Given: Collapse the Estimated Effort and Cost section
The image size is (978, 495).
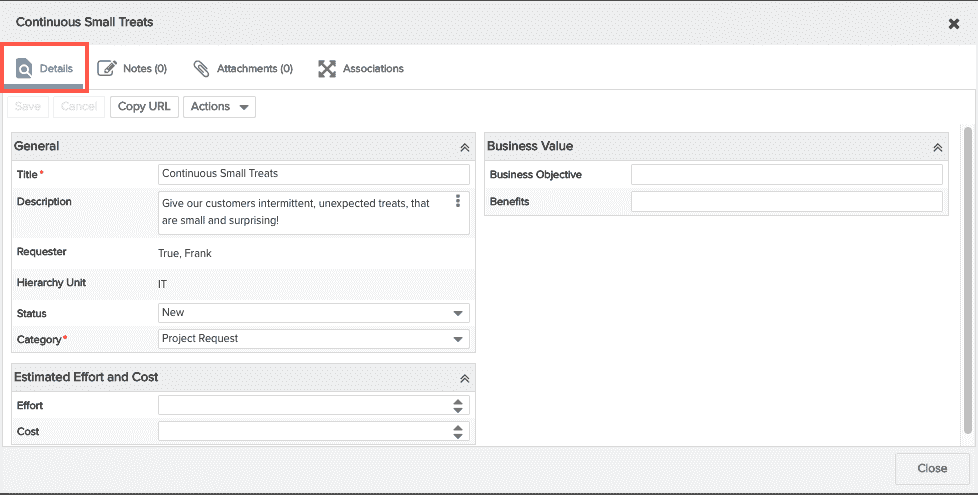Looking at the screenshot, I should coord(464,378).
